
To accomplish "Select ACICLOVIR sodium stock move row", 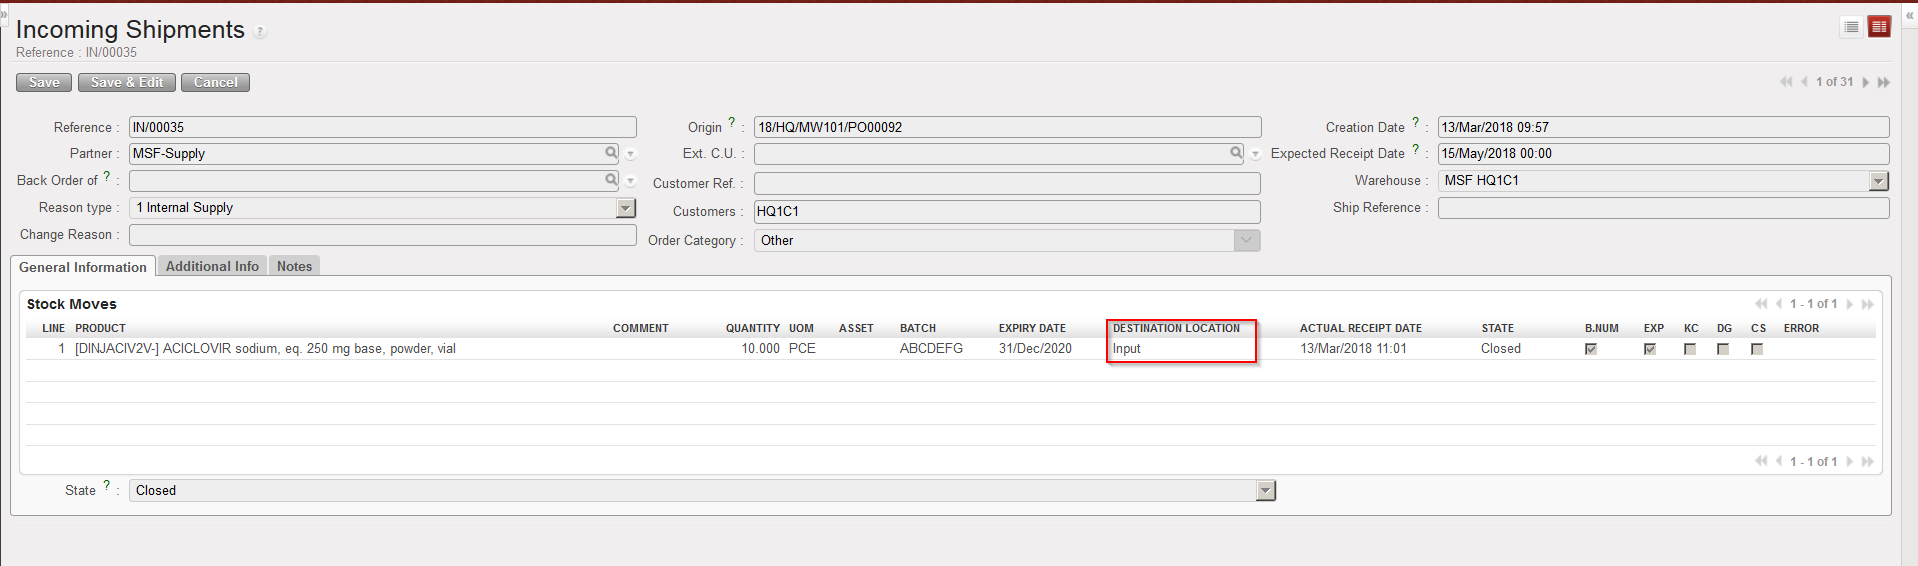I will (x=265, y=349).
